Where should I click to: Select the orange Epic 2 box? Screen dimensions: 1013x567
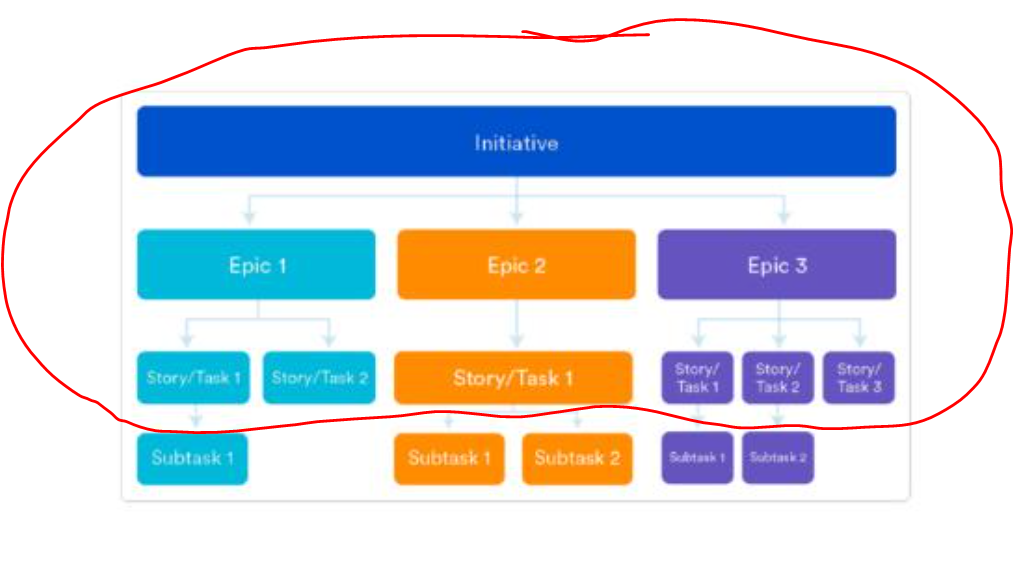[x=516, y=265]
